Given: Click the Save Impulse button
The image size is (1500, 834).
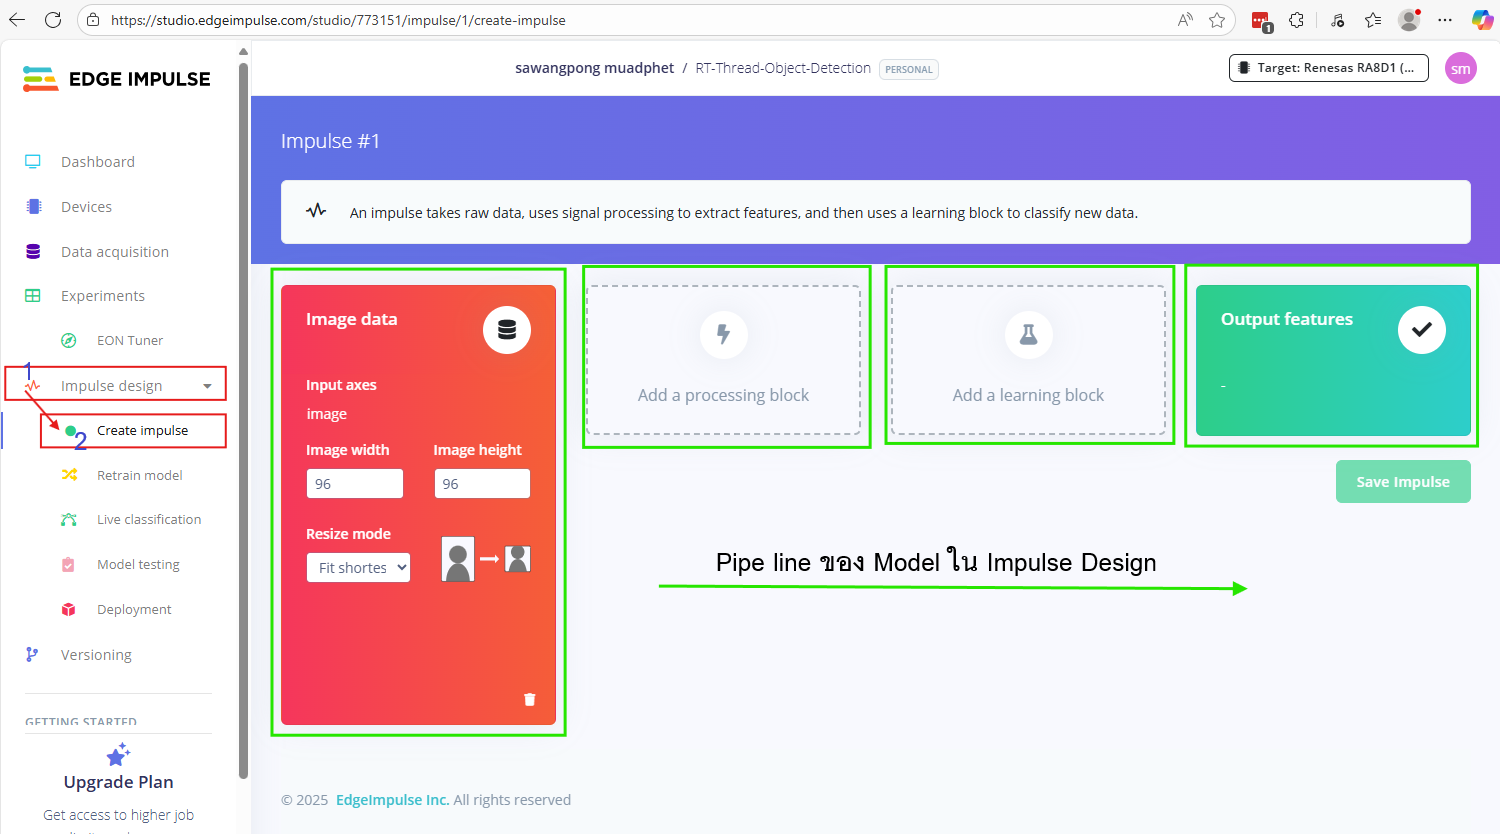Looking at the screenshot, I should click(1402, 482).
